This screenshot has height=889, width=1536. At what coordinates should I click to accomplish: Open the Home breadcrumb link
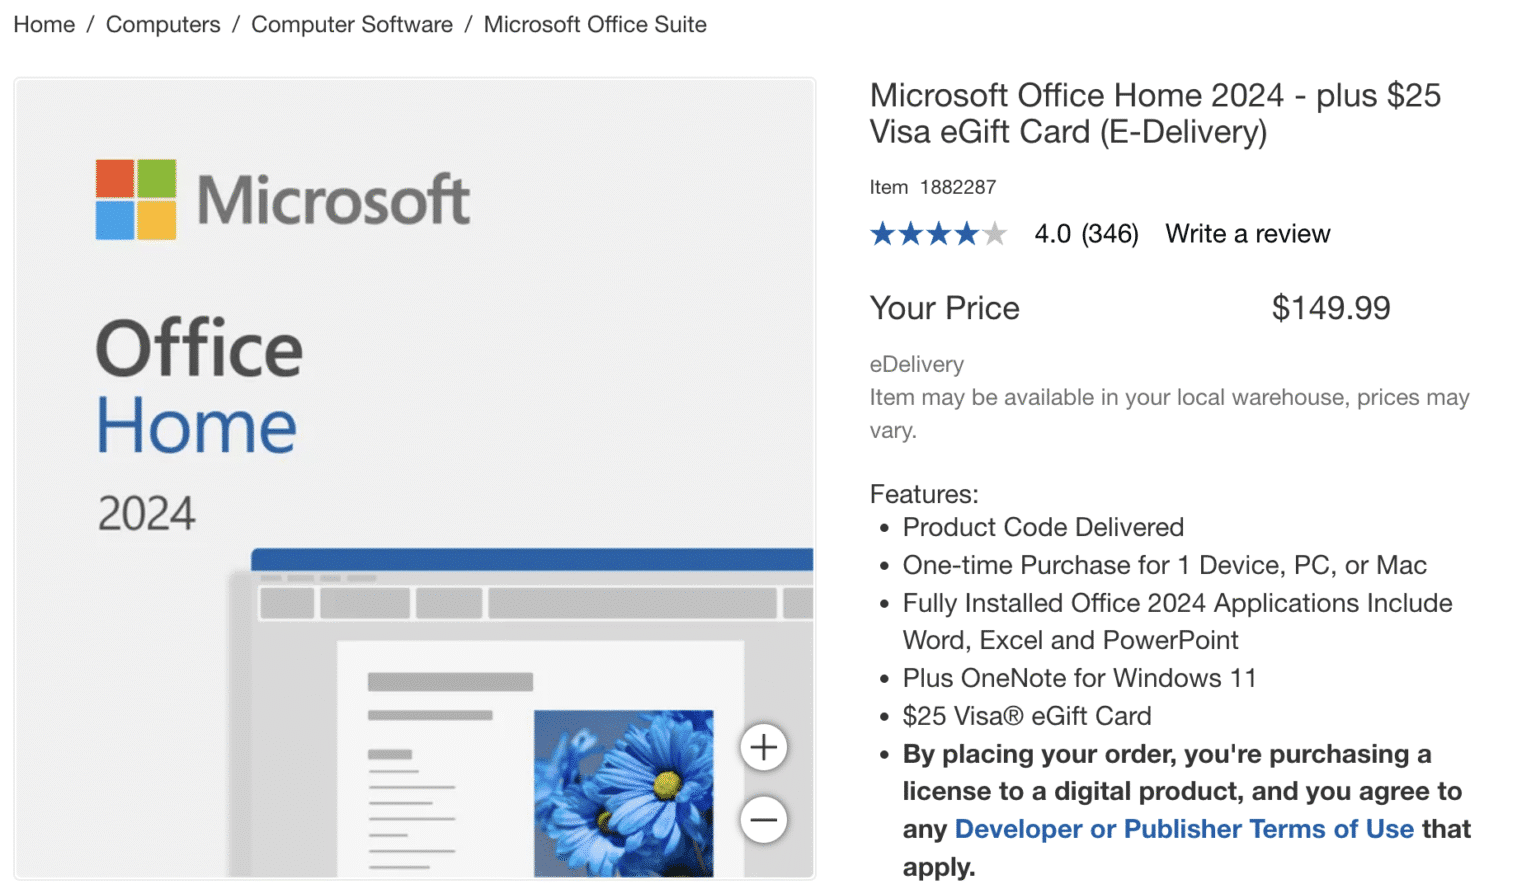pyautogui.click(x=43, y=24)
